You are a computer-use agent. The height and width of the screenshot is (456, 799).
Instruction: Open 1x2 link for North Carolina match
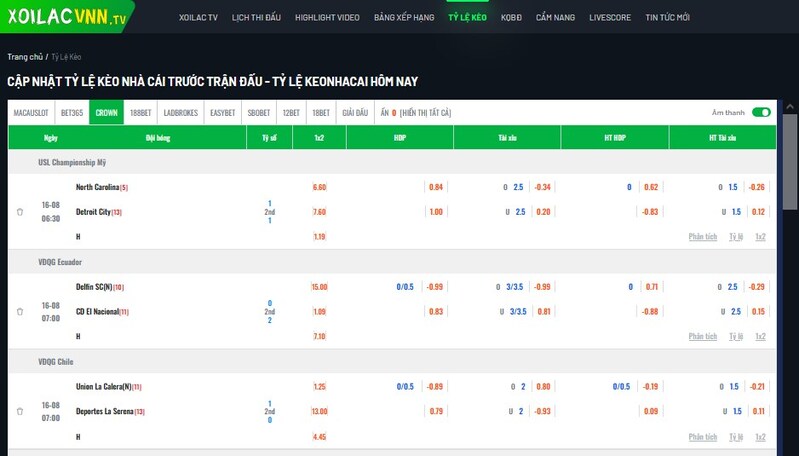(760, 236)
